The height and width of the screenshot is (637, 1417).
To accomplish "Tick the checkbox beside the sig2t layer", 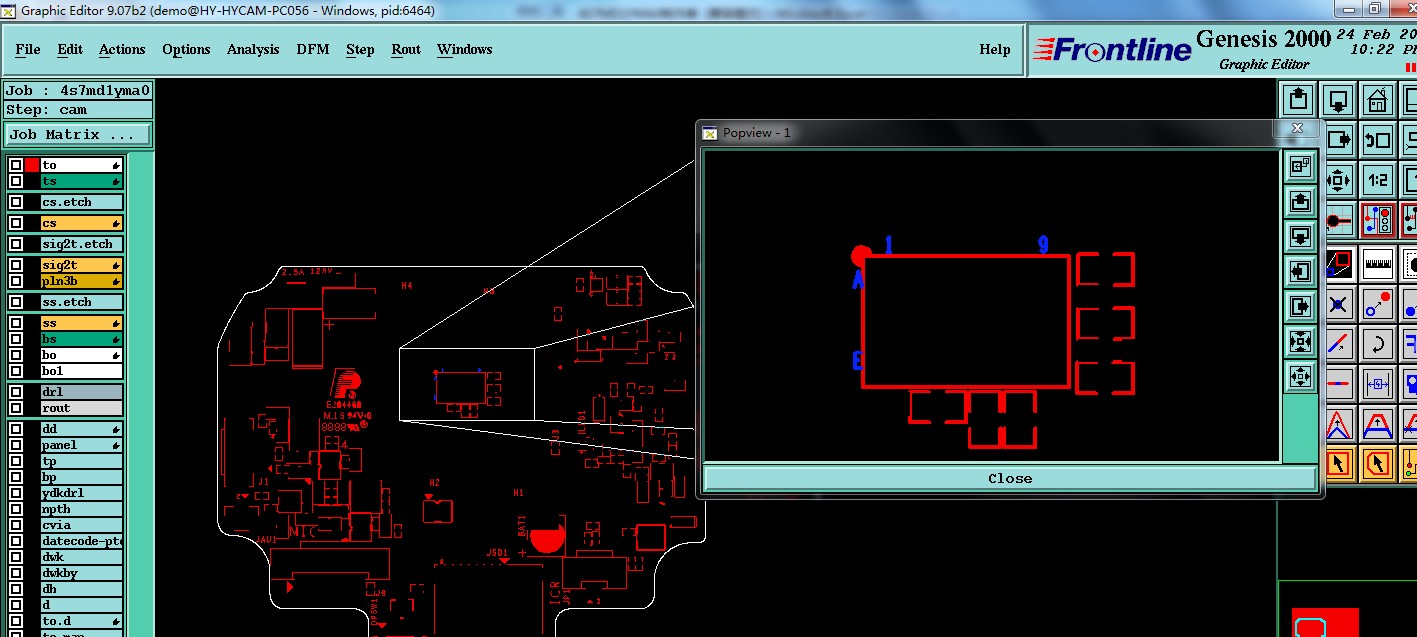I will pos(16,265).
